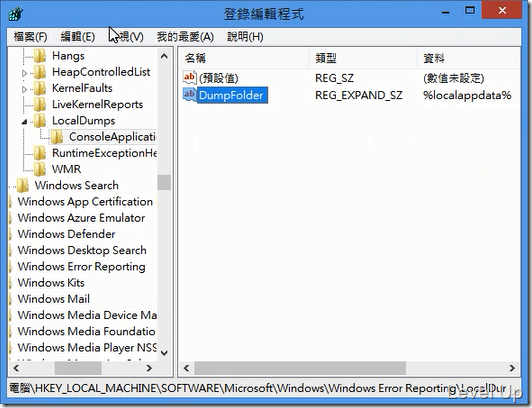The image size is (532, 408).
Task: Click the REG_SZ type cell
Action: click(x=335, y=78)
